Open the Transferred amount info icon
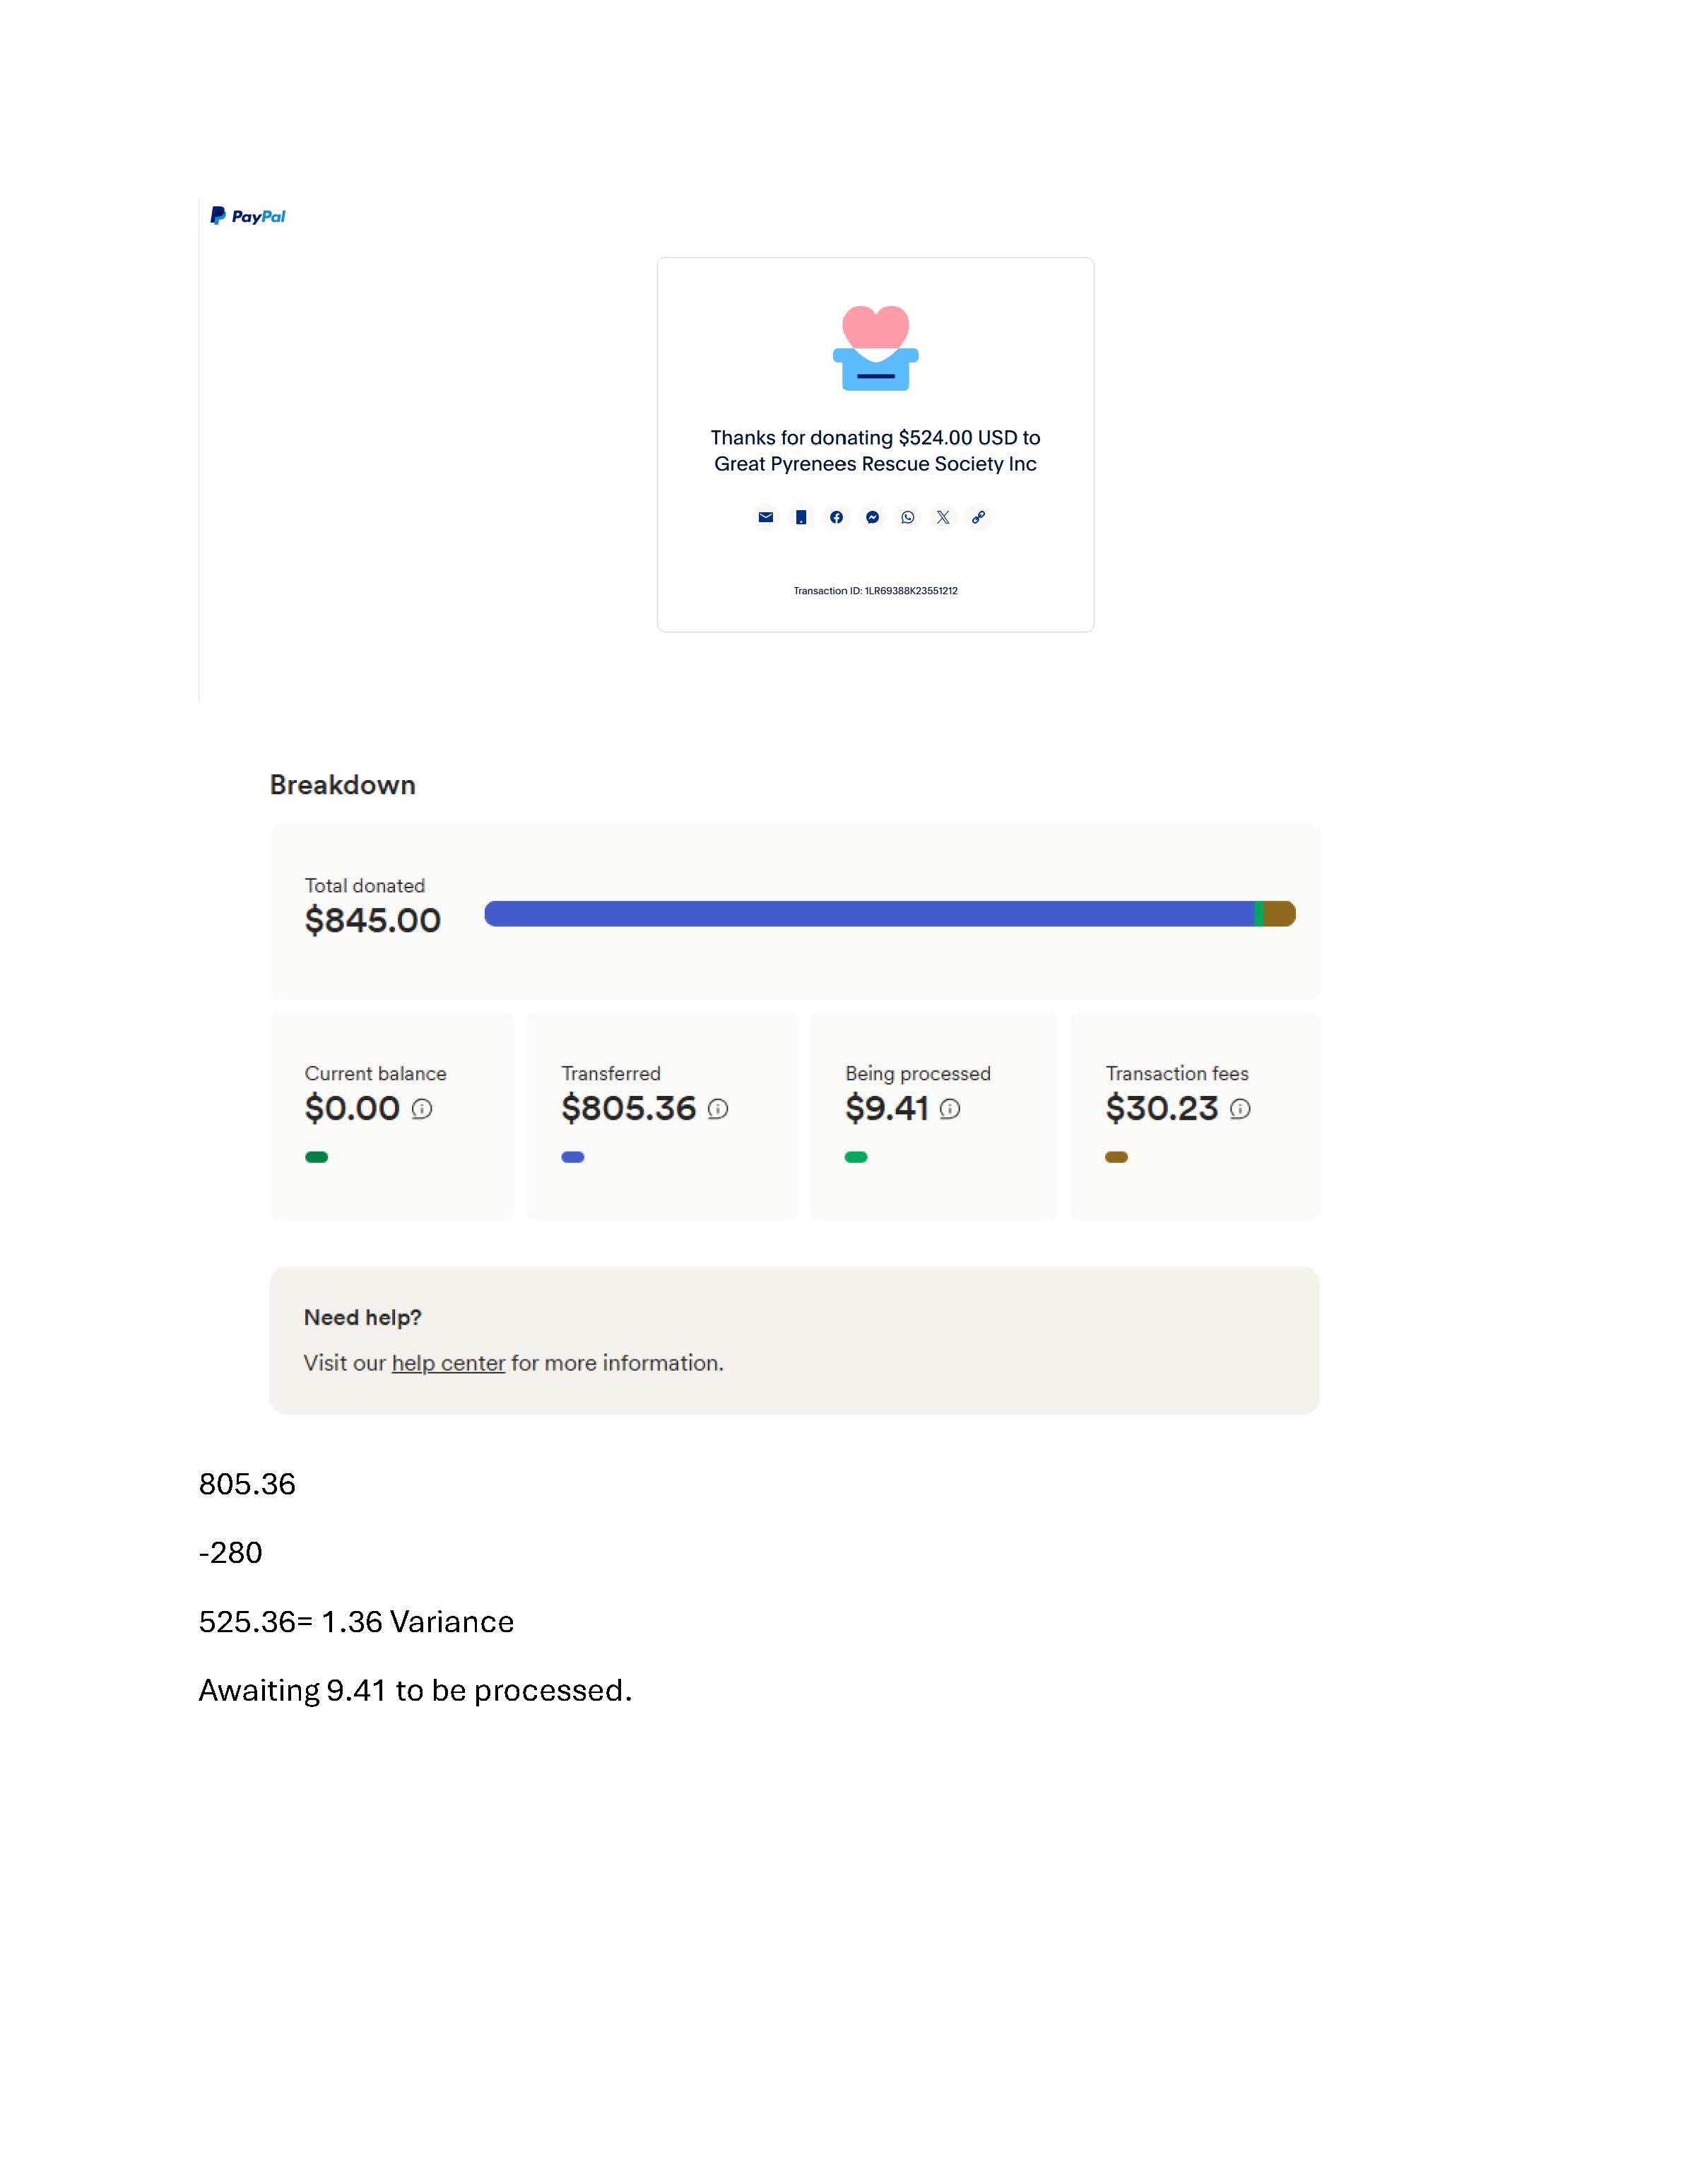Image resolution: width=1688 pixels, height=2184 pixels. (718, 1109)
